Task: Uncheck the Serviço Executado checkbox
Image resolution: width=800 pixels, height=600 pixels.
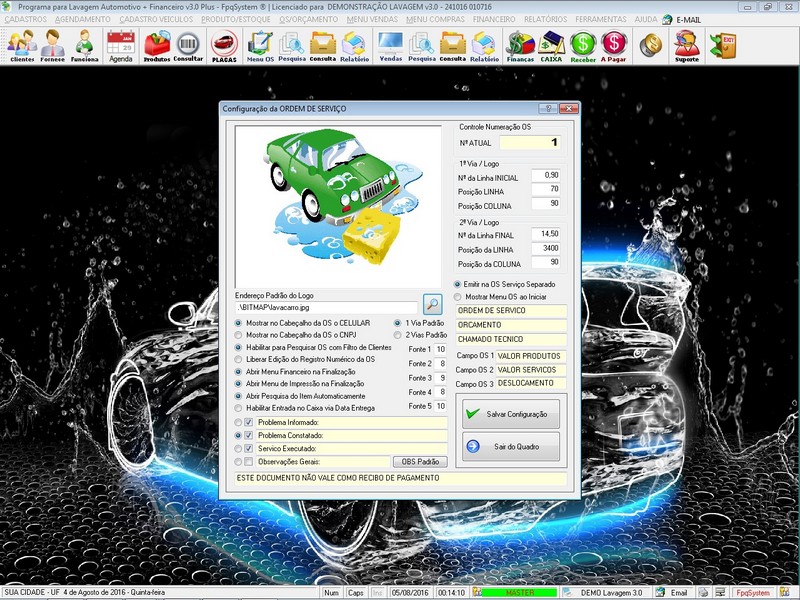Action: coord(248,448)
